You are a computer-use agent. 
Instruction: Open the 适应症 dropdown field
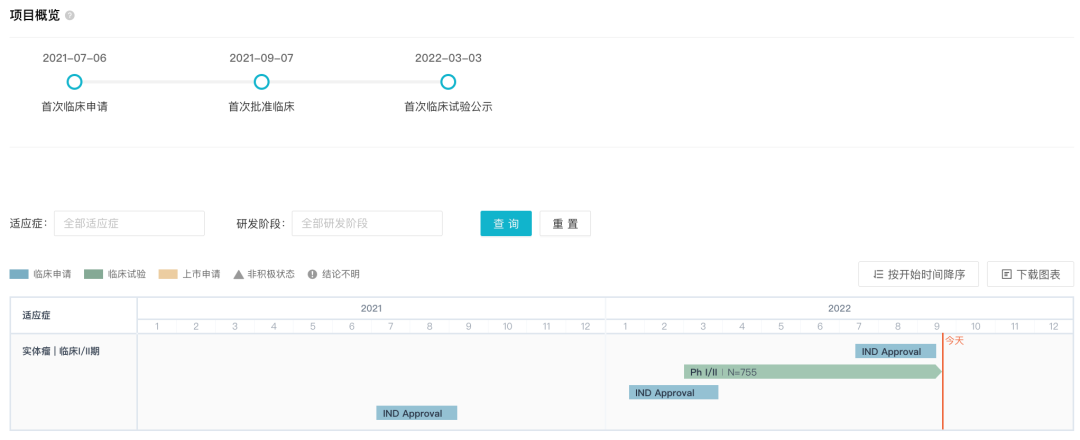click(129, 224)
